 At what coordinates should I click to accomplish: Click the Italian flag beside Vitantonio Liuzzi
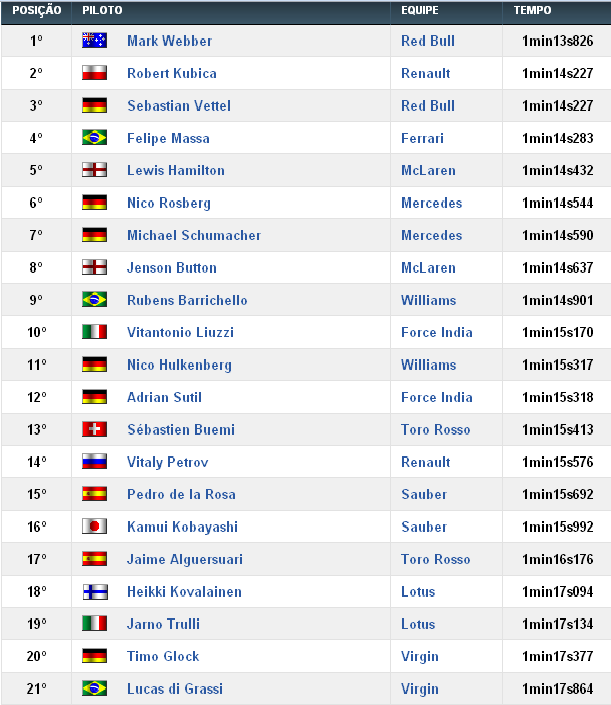(x=94, y=332)
